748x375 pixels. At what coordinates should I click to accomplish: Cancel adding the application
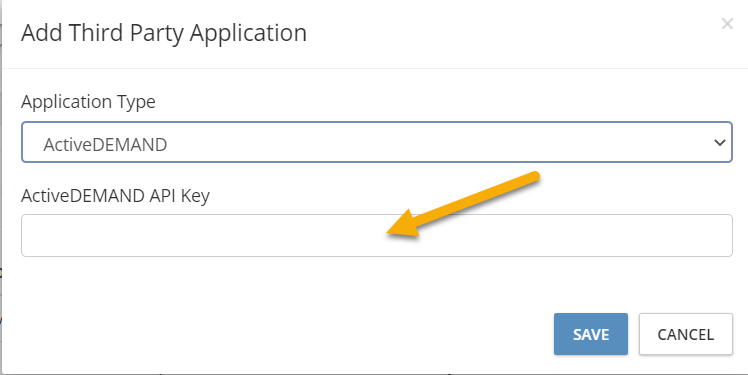(686, 334)
